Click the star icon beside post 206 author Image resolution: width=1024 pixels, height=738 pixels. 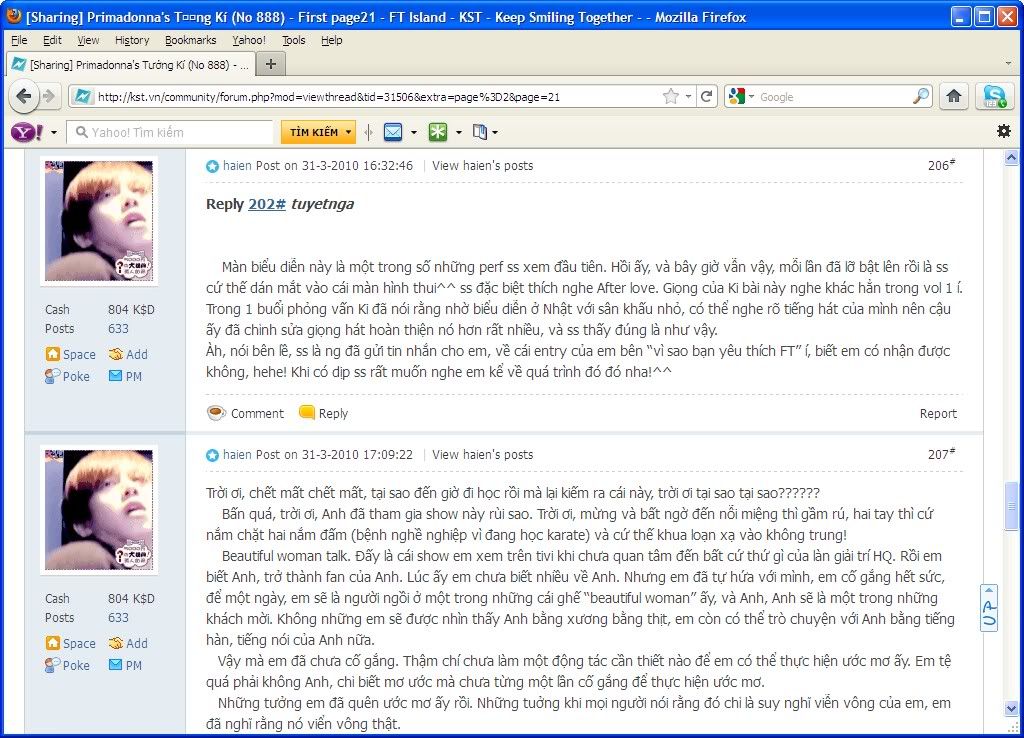[x=212, y=167]
